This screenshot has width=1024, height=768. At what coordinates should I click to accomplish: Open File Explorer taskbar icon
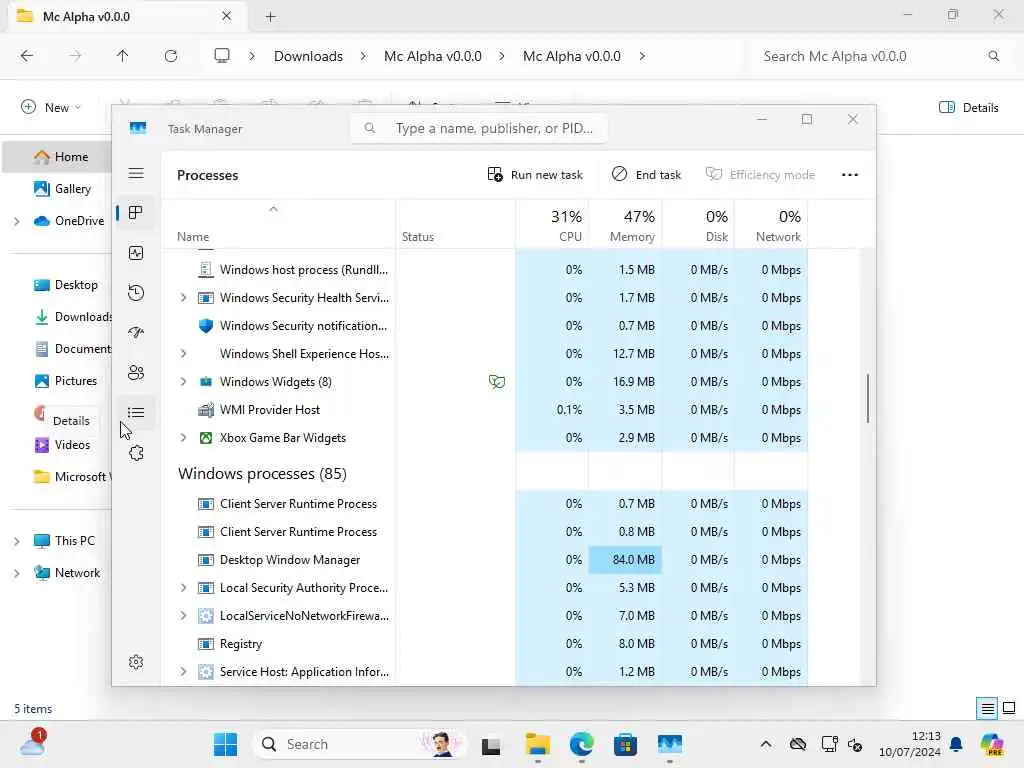pos(537,744)
